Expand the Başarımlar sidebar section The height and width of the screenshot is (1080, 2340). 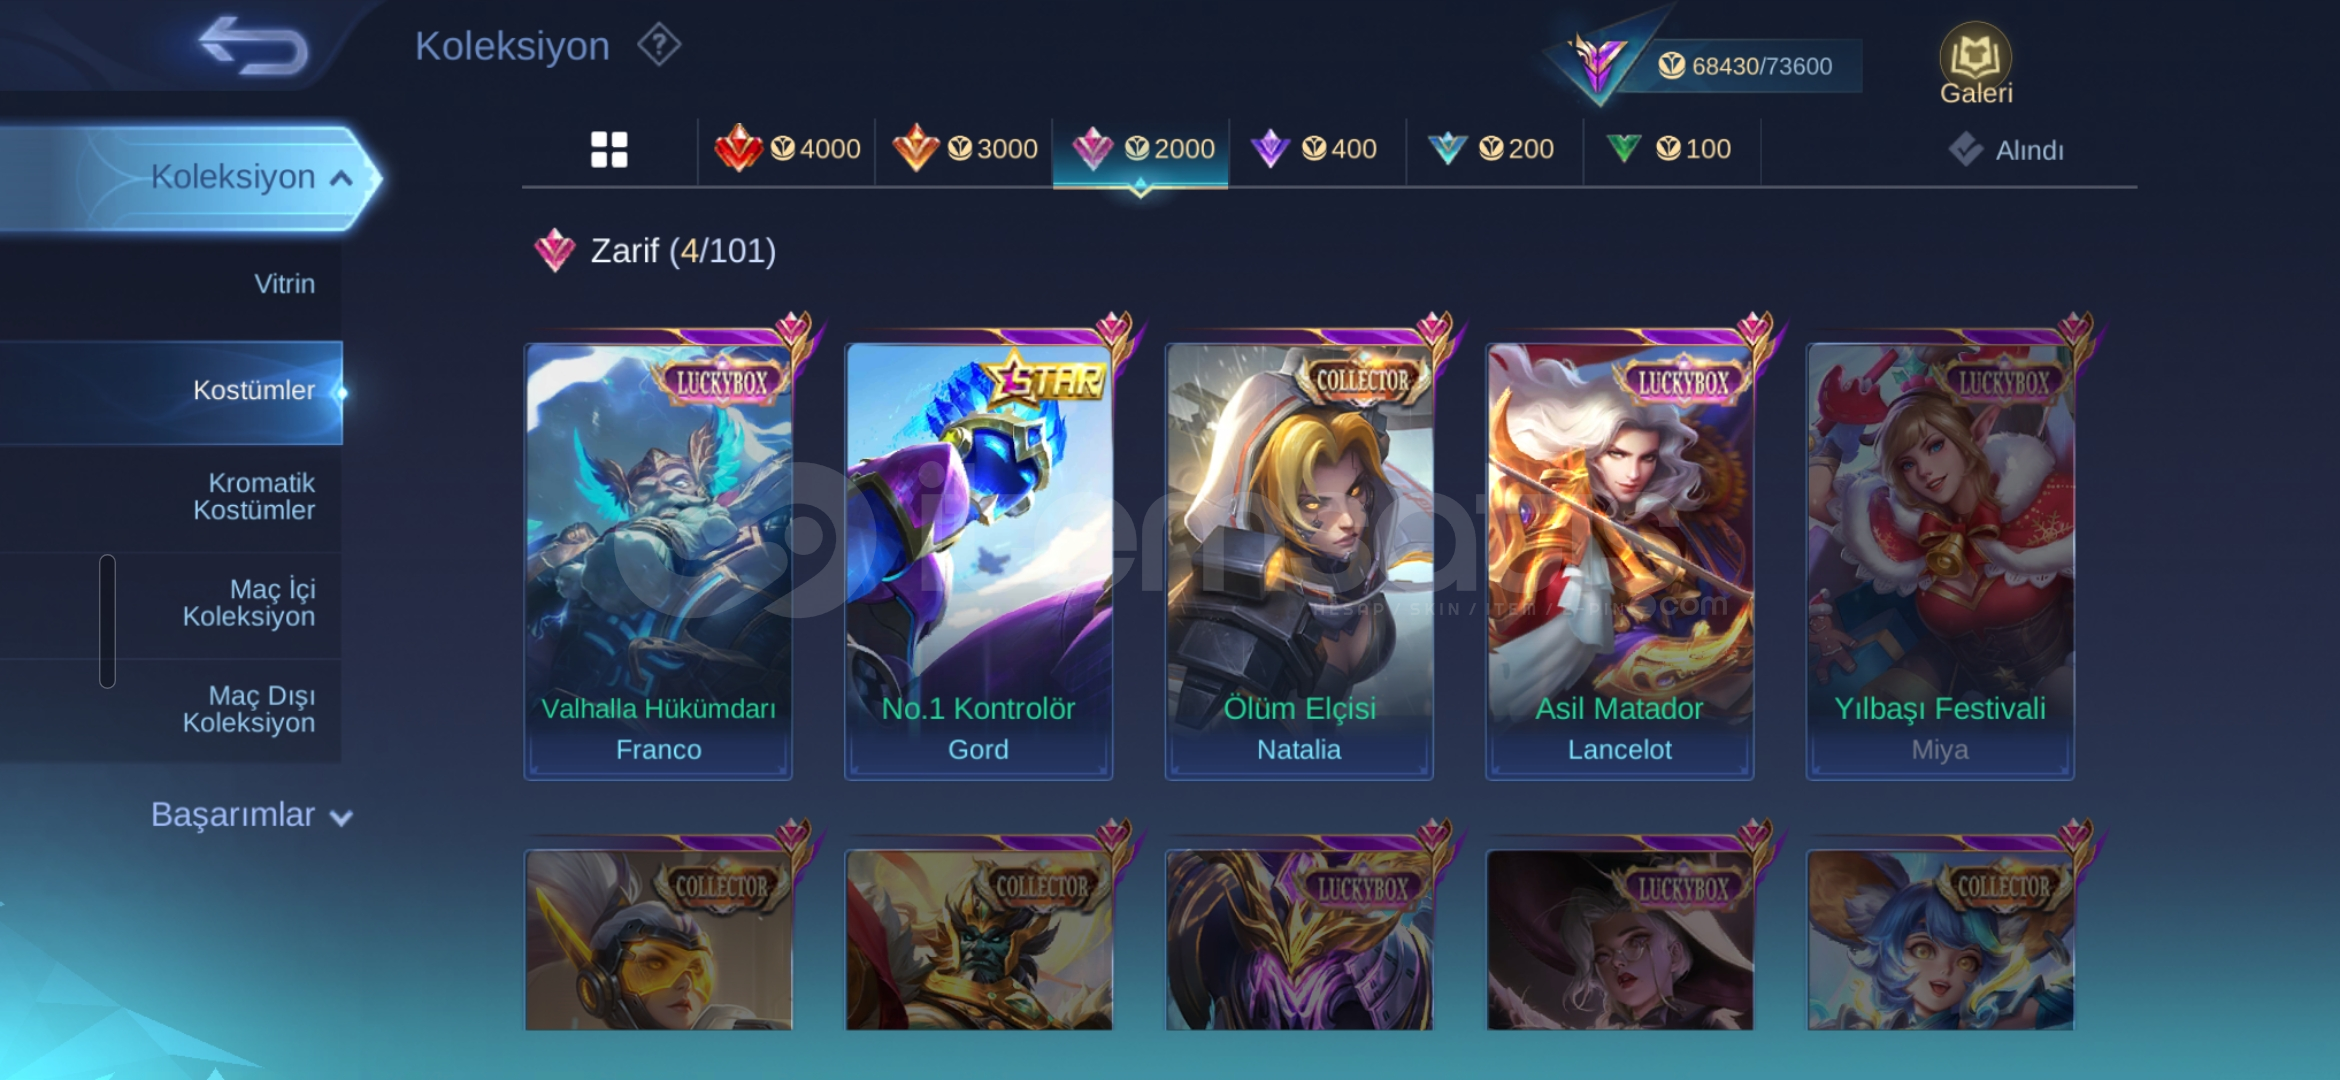(250, 815)
